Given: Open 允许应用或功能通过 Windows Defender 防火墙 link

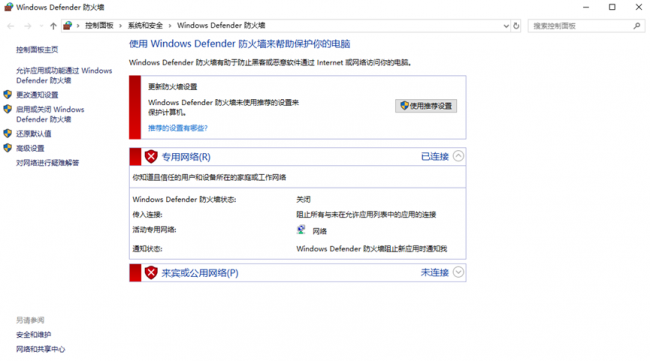Looking at the screenshot, I should [x=64, y=75].
